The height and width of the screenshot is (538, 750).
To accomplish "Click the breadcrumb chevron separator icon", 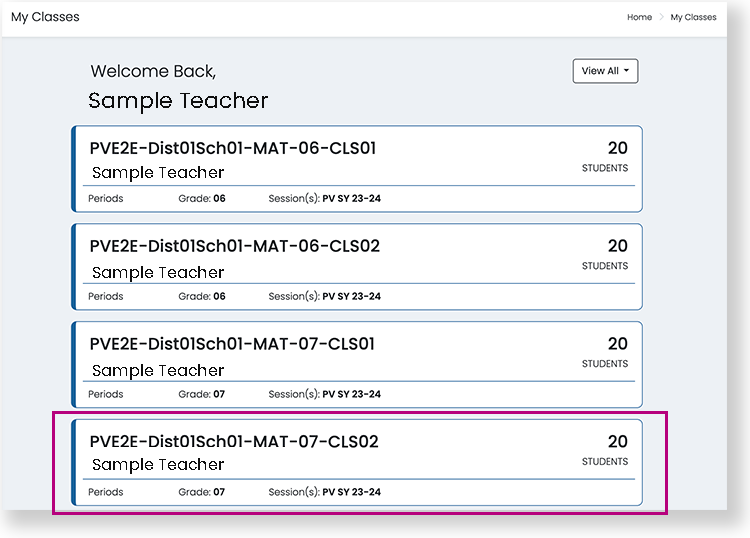I will tap(661, 17).
